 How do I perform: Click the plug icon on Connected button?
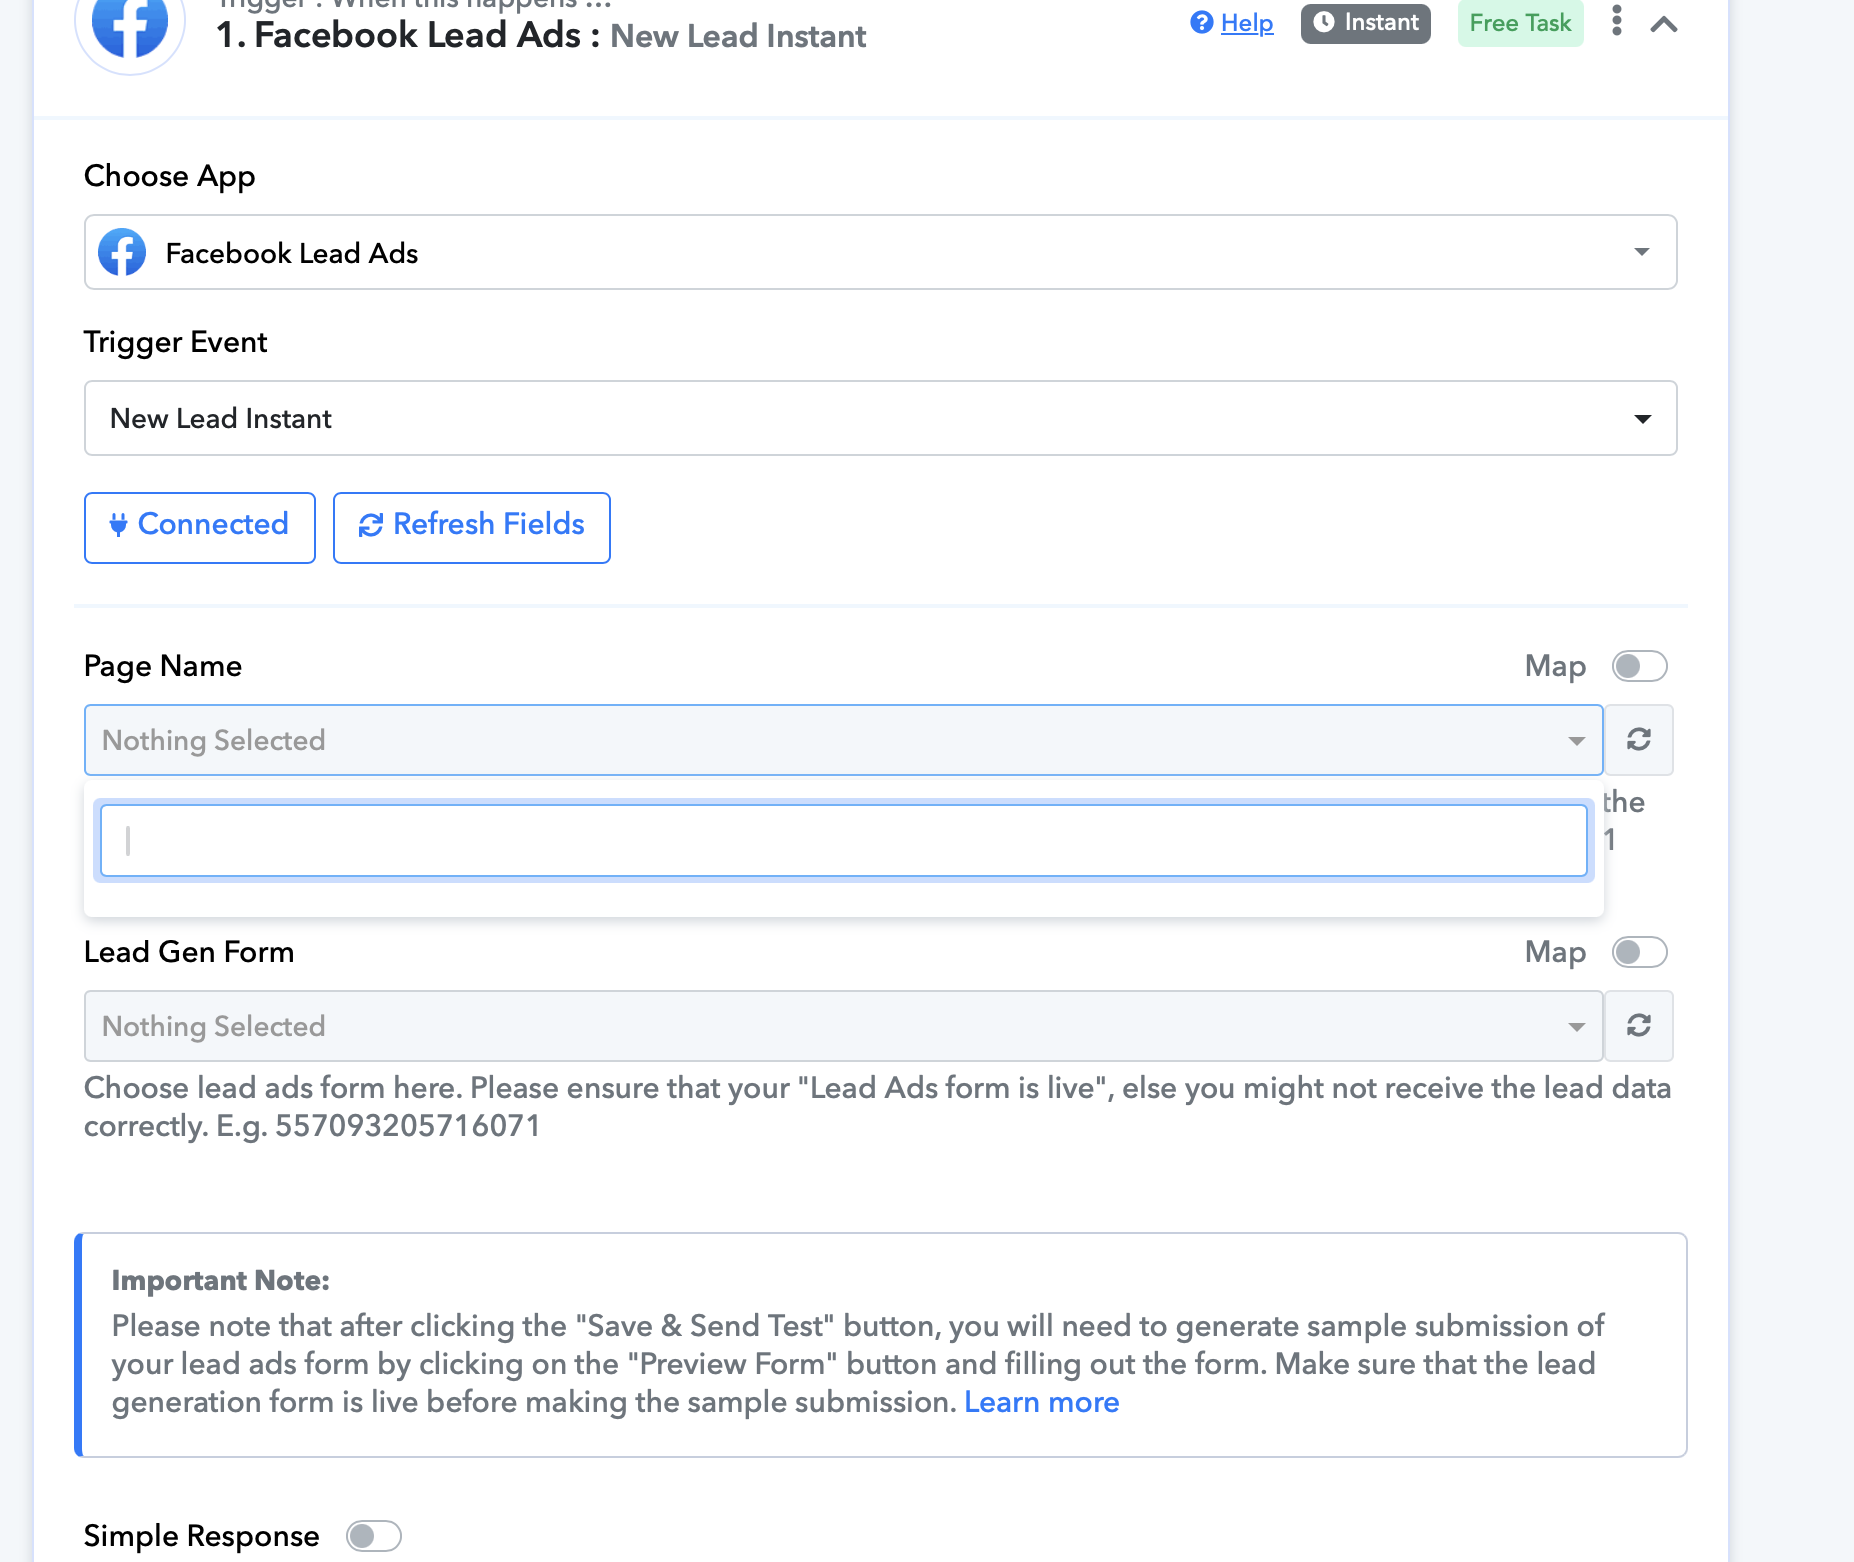[x=118, y=524]
